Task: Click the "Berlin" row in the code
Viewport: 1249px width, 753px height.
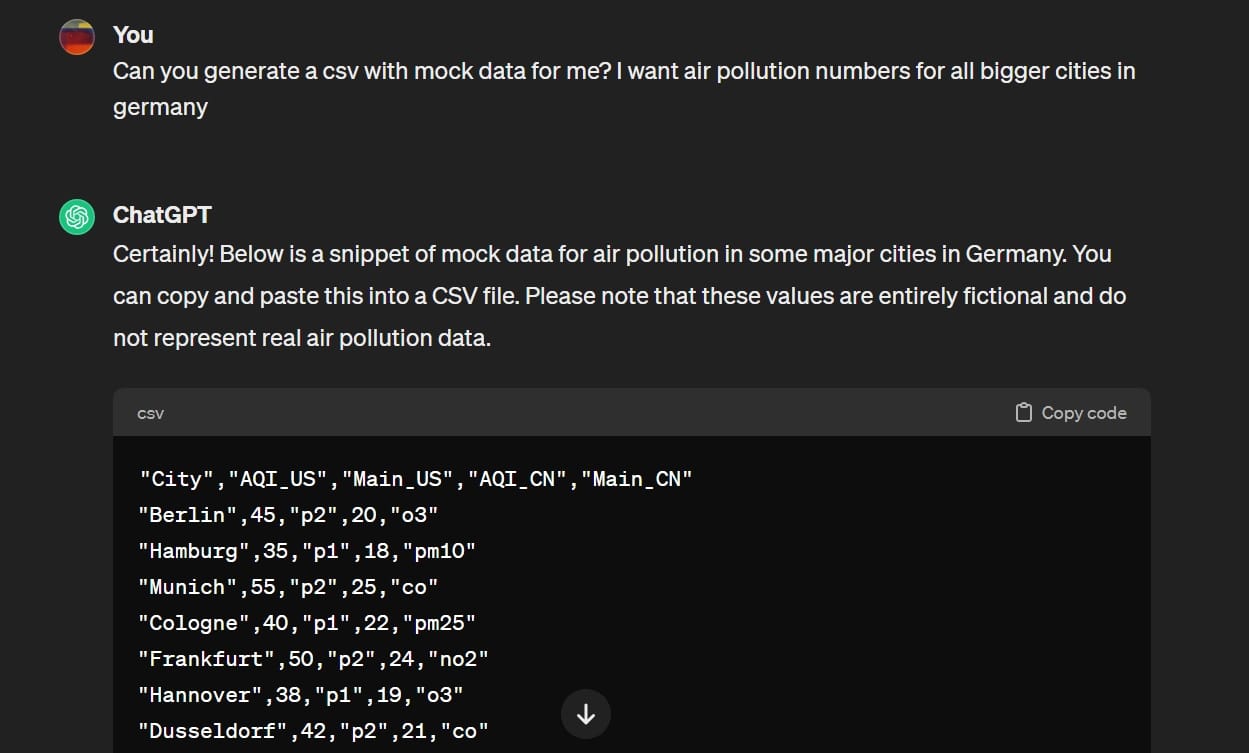Action: (x=288, y=515)
